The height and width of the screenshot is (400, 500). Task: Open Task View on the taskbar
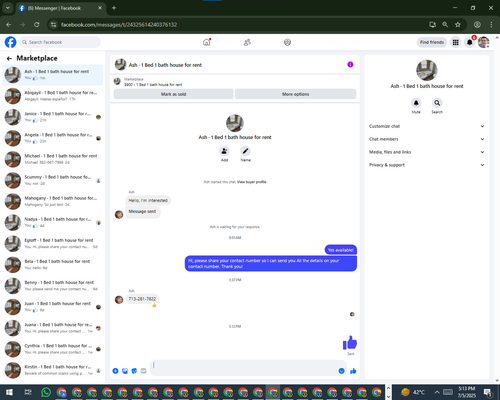point(28,392)
